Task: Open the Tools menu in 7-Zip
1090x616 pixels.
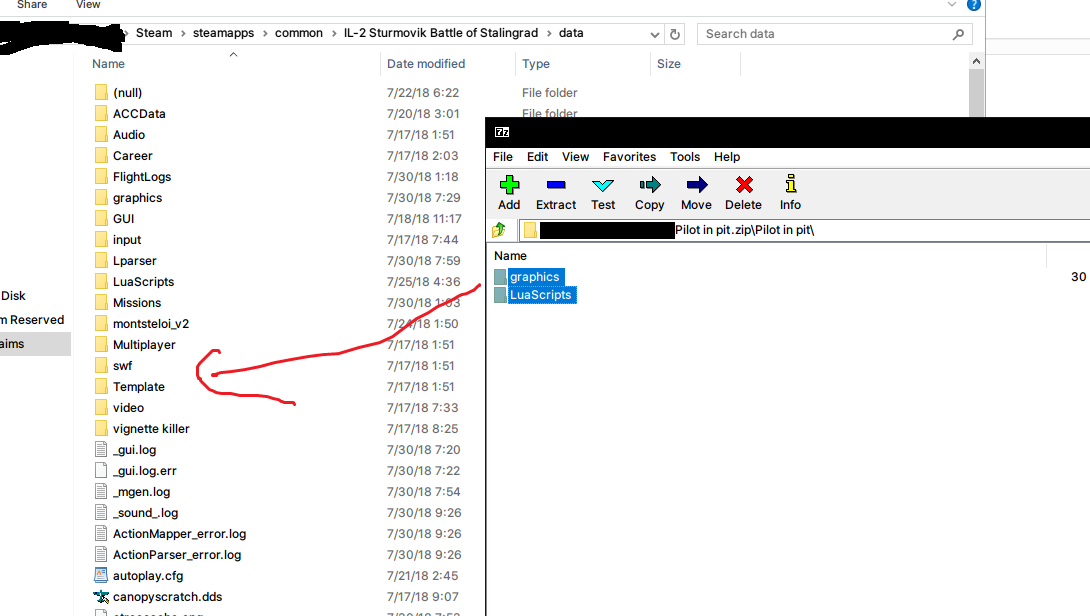Action: pyautogui.click(x=685, y=157)
